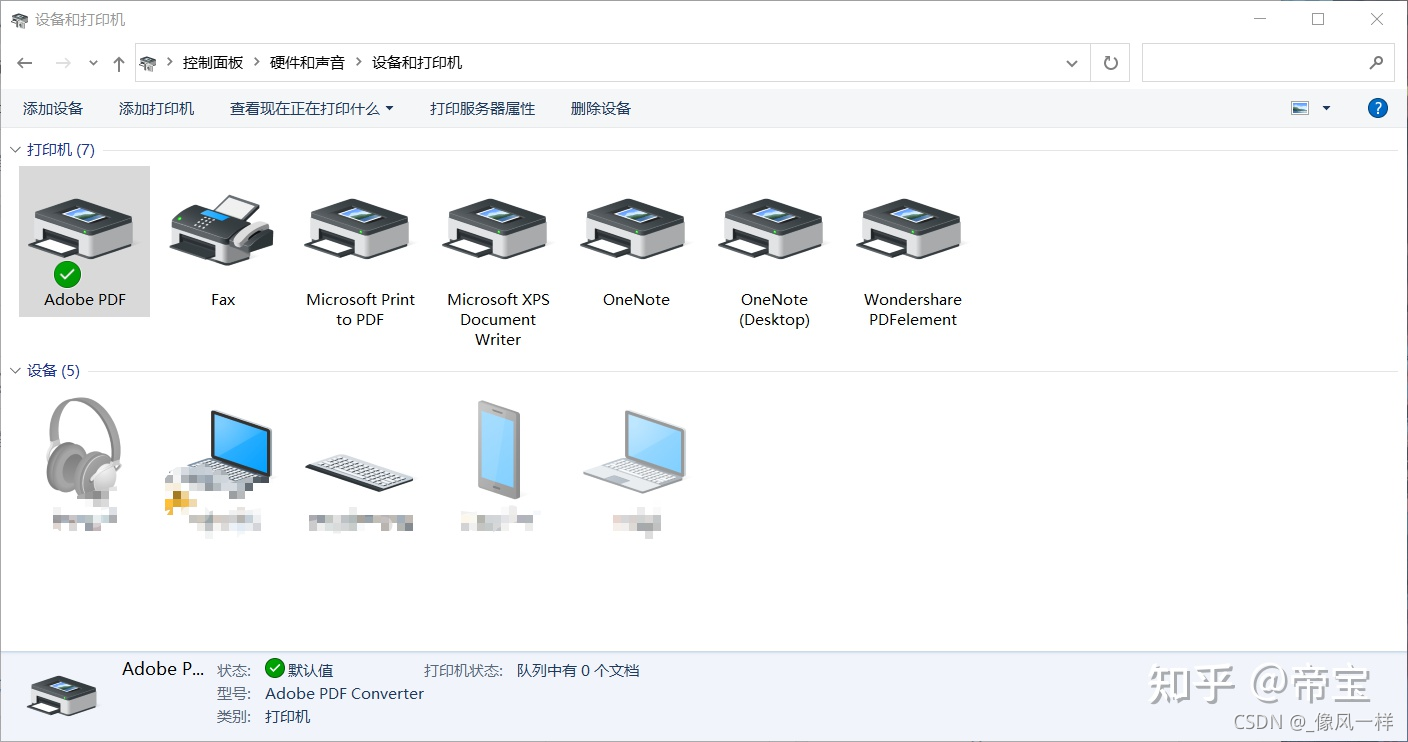1408x742 pixels.
Task: Click the address bar location icon
Action: point(148,63)
